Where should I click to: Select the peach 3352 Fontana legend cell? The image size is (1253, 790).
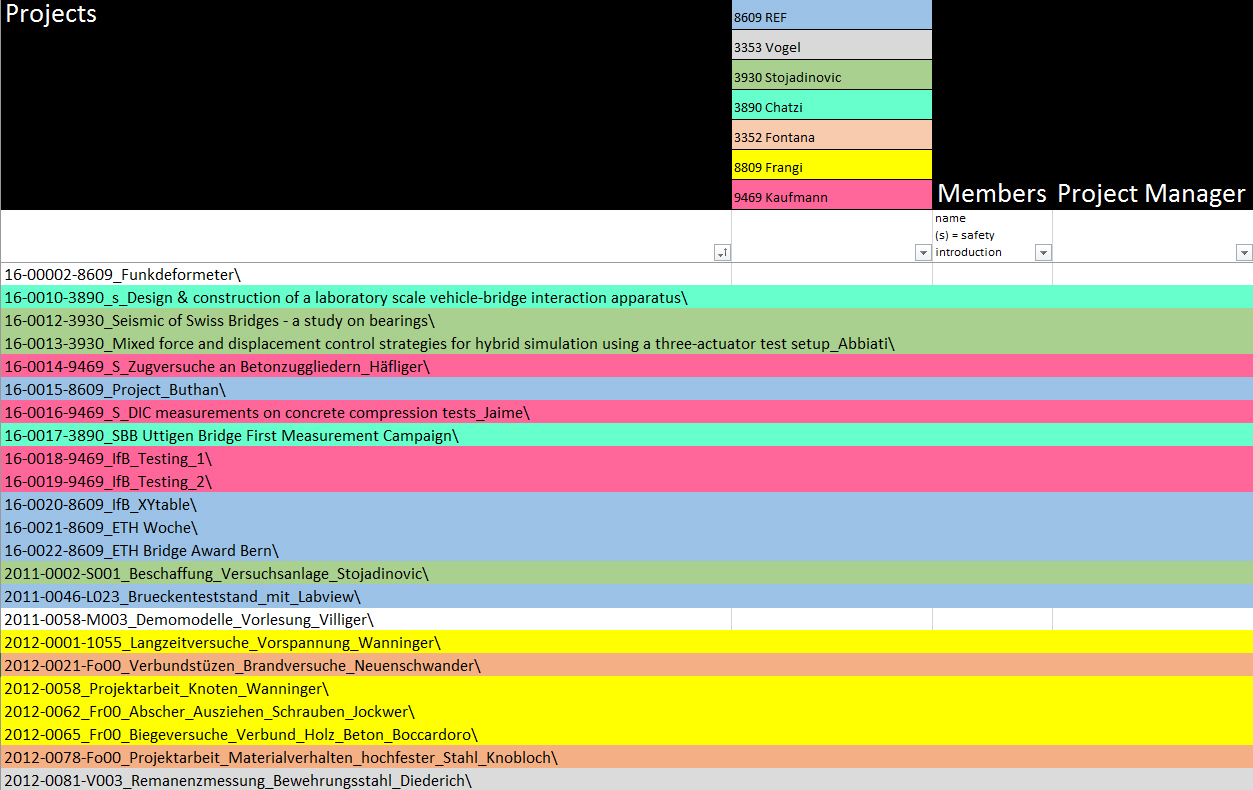832,135
